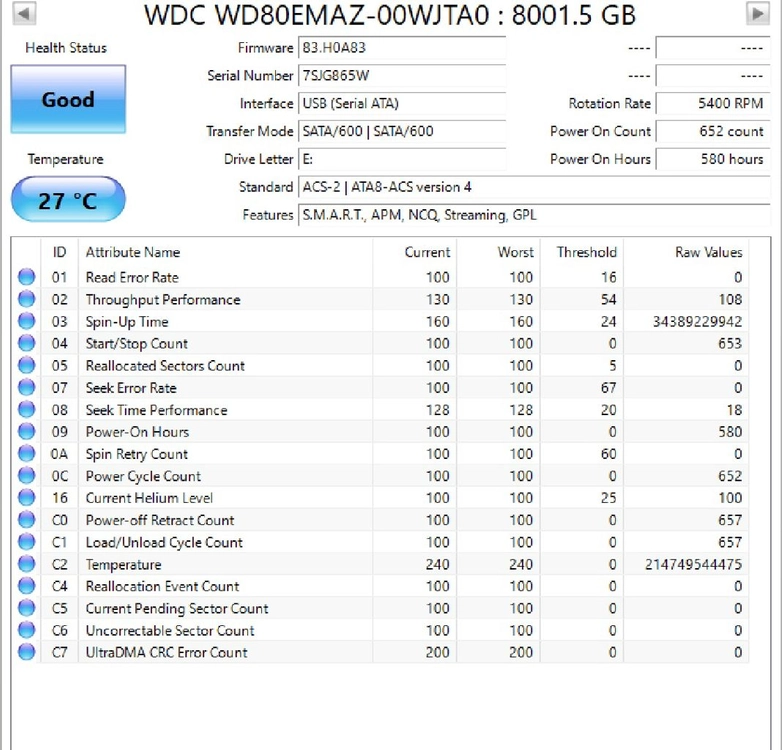The height and width of the screenshot is (750, 782).
Task: Select the Interface field USB (Serial ATA)
Action: point(402,104)
